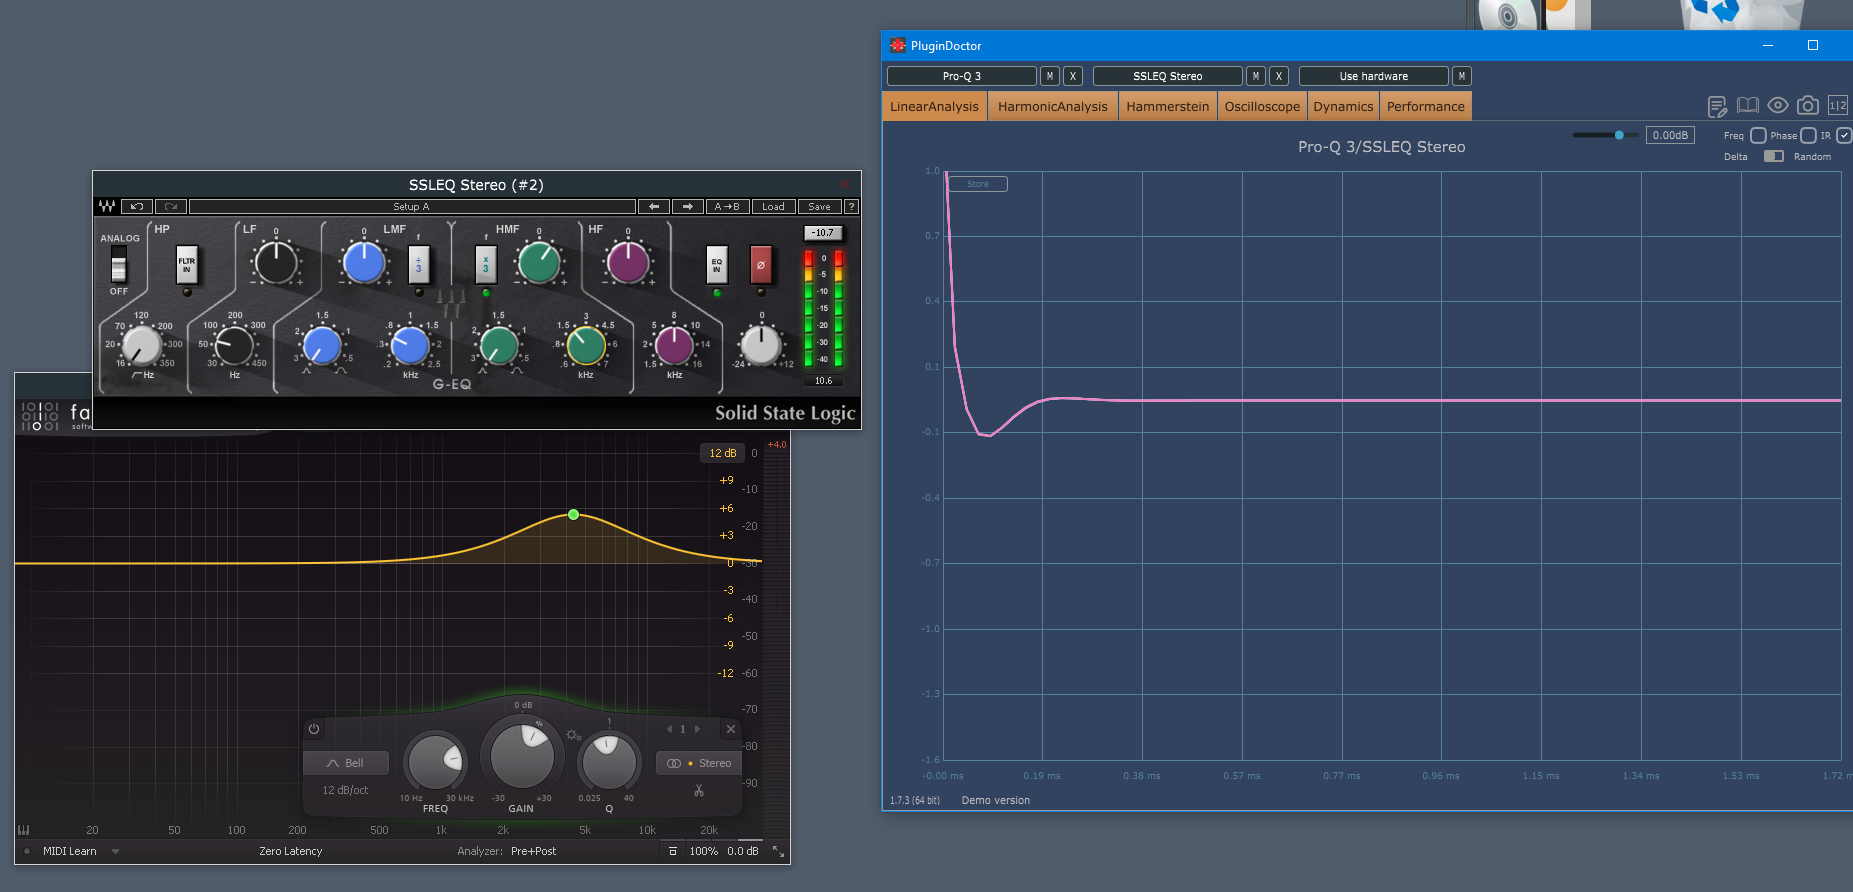
Task: Switch to the Hammerstein tab
Action: click(1168, 106)
